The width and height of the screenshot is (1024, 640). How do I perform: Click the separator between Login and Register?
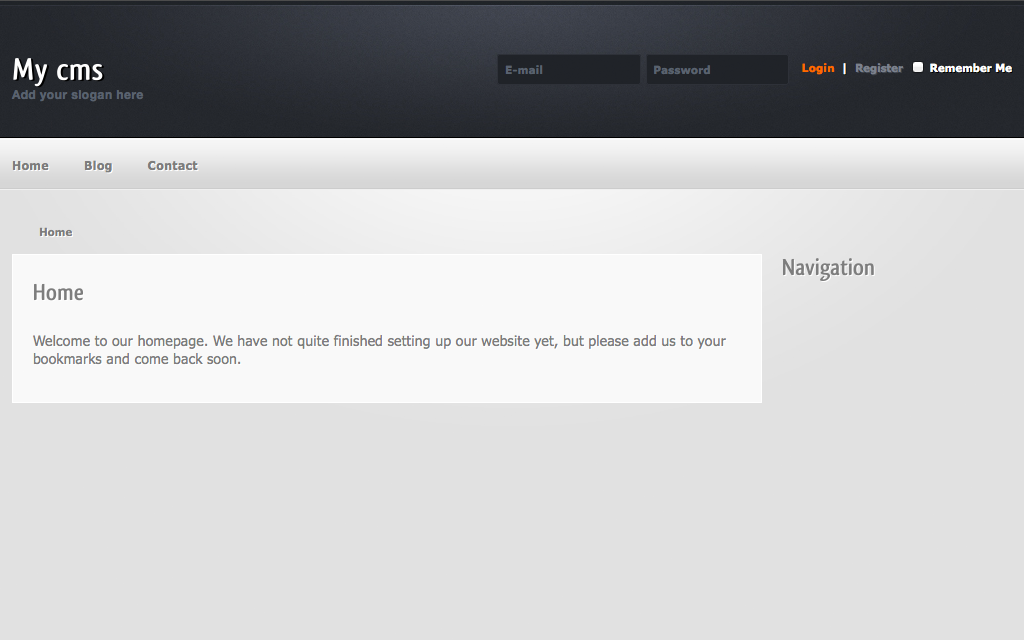tap(844, 68)
